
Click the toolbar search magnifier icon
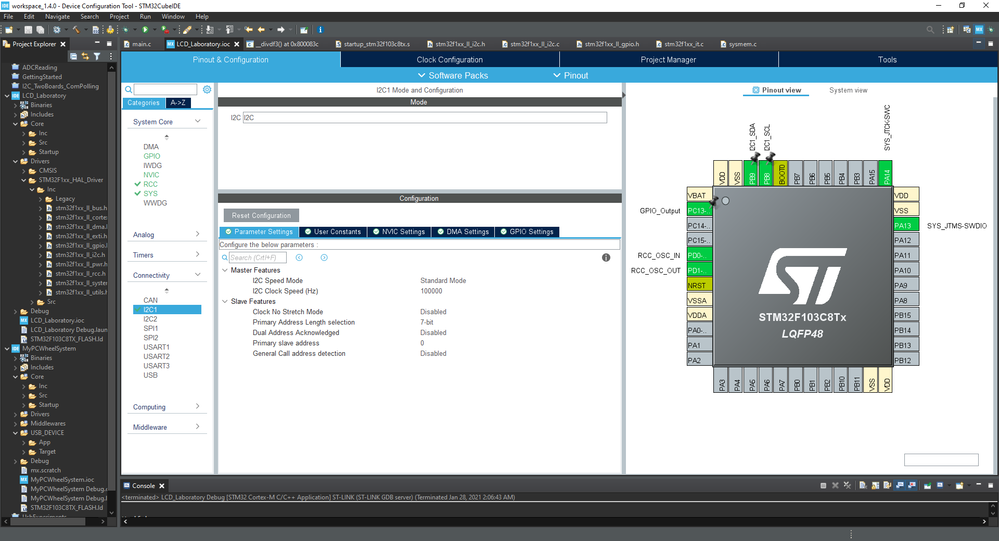click(x=930, y=29)
